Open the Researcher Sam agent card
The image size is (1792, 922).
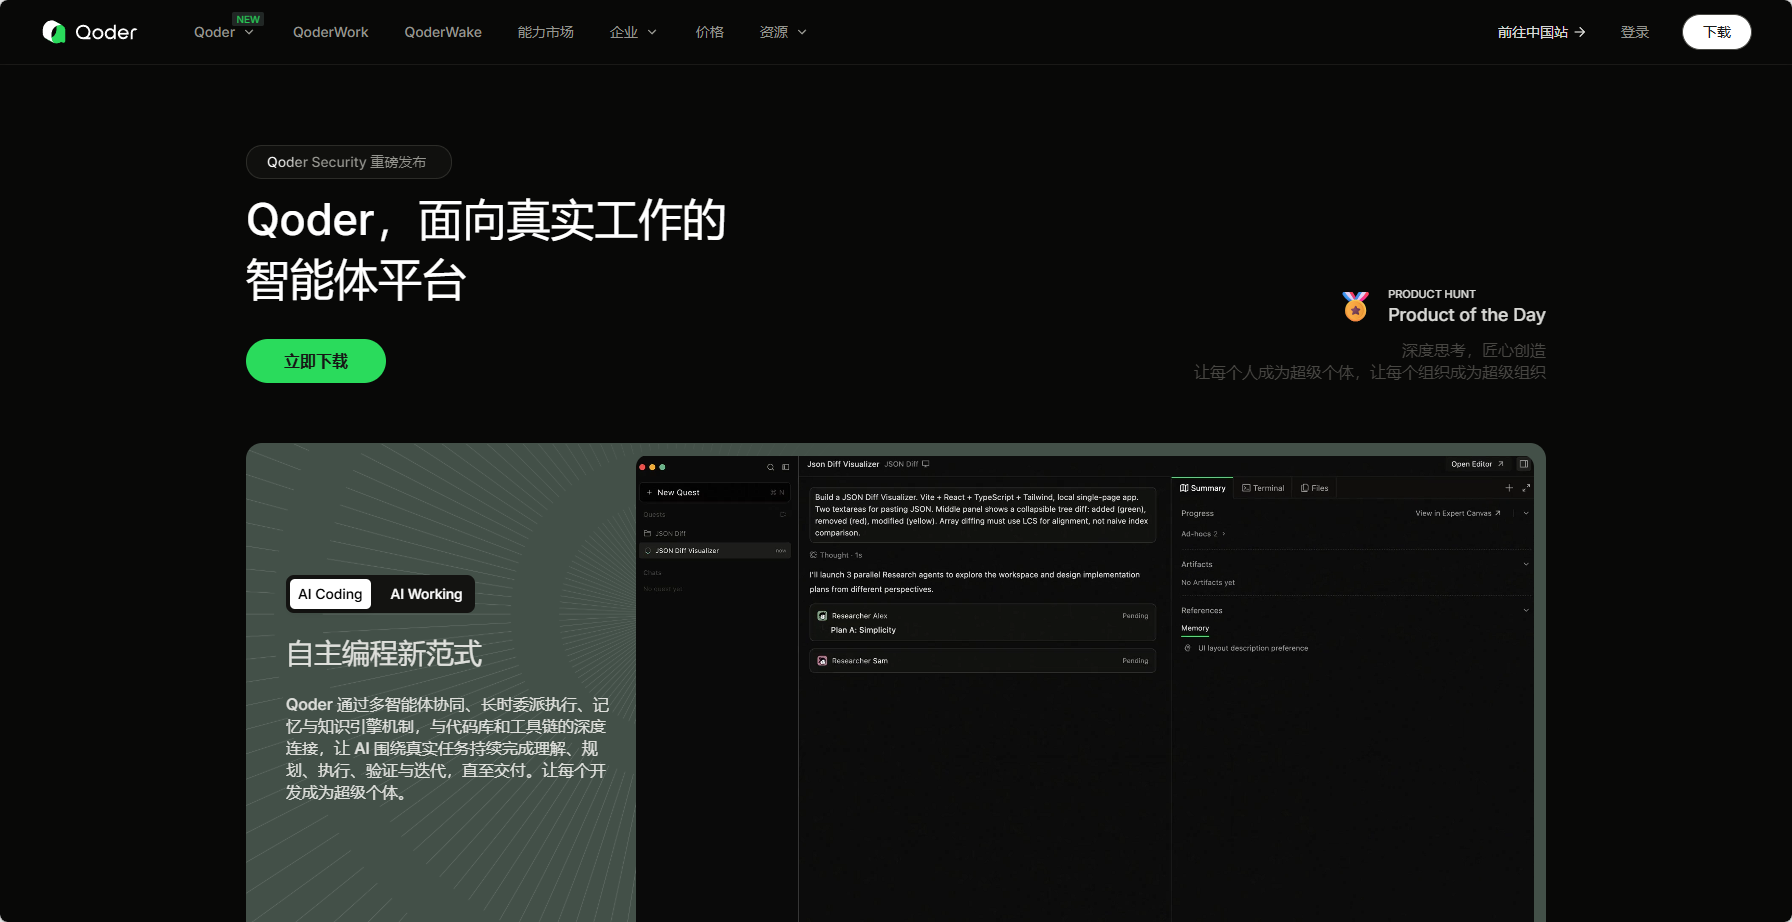pyautogui.click(x=982, y=661)
